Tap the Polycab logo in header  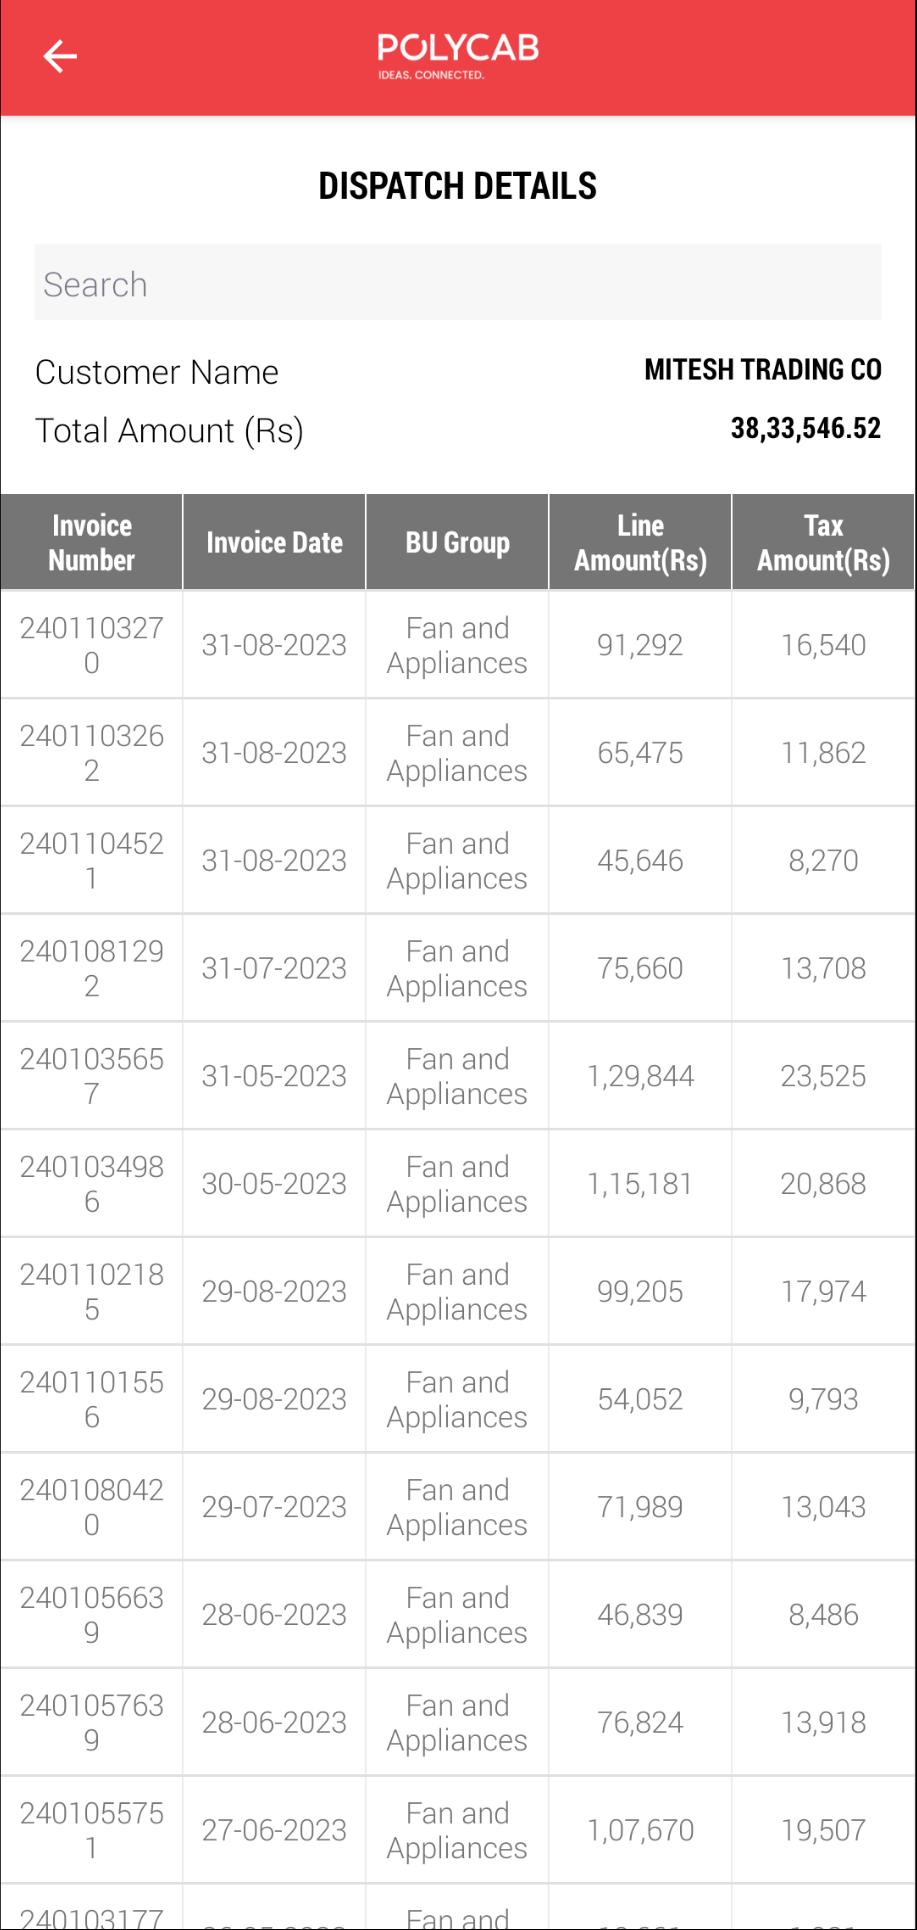point(458,57)
